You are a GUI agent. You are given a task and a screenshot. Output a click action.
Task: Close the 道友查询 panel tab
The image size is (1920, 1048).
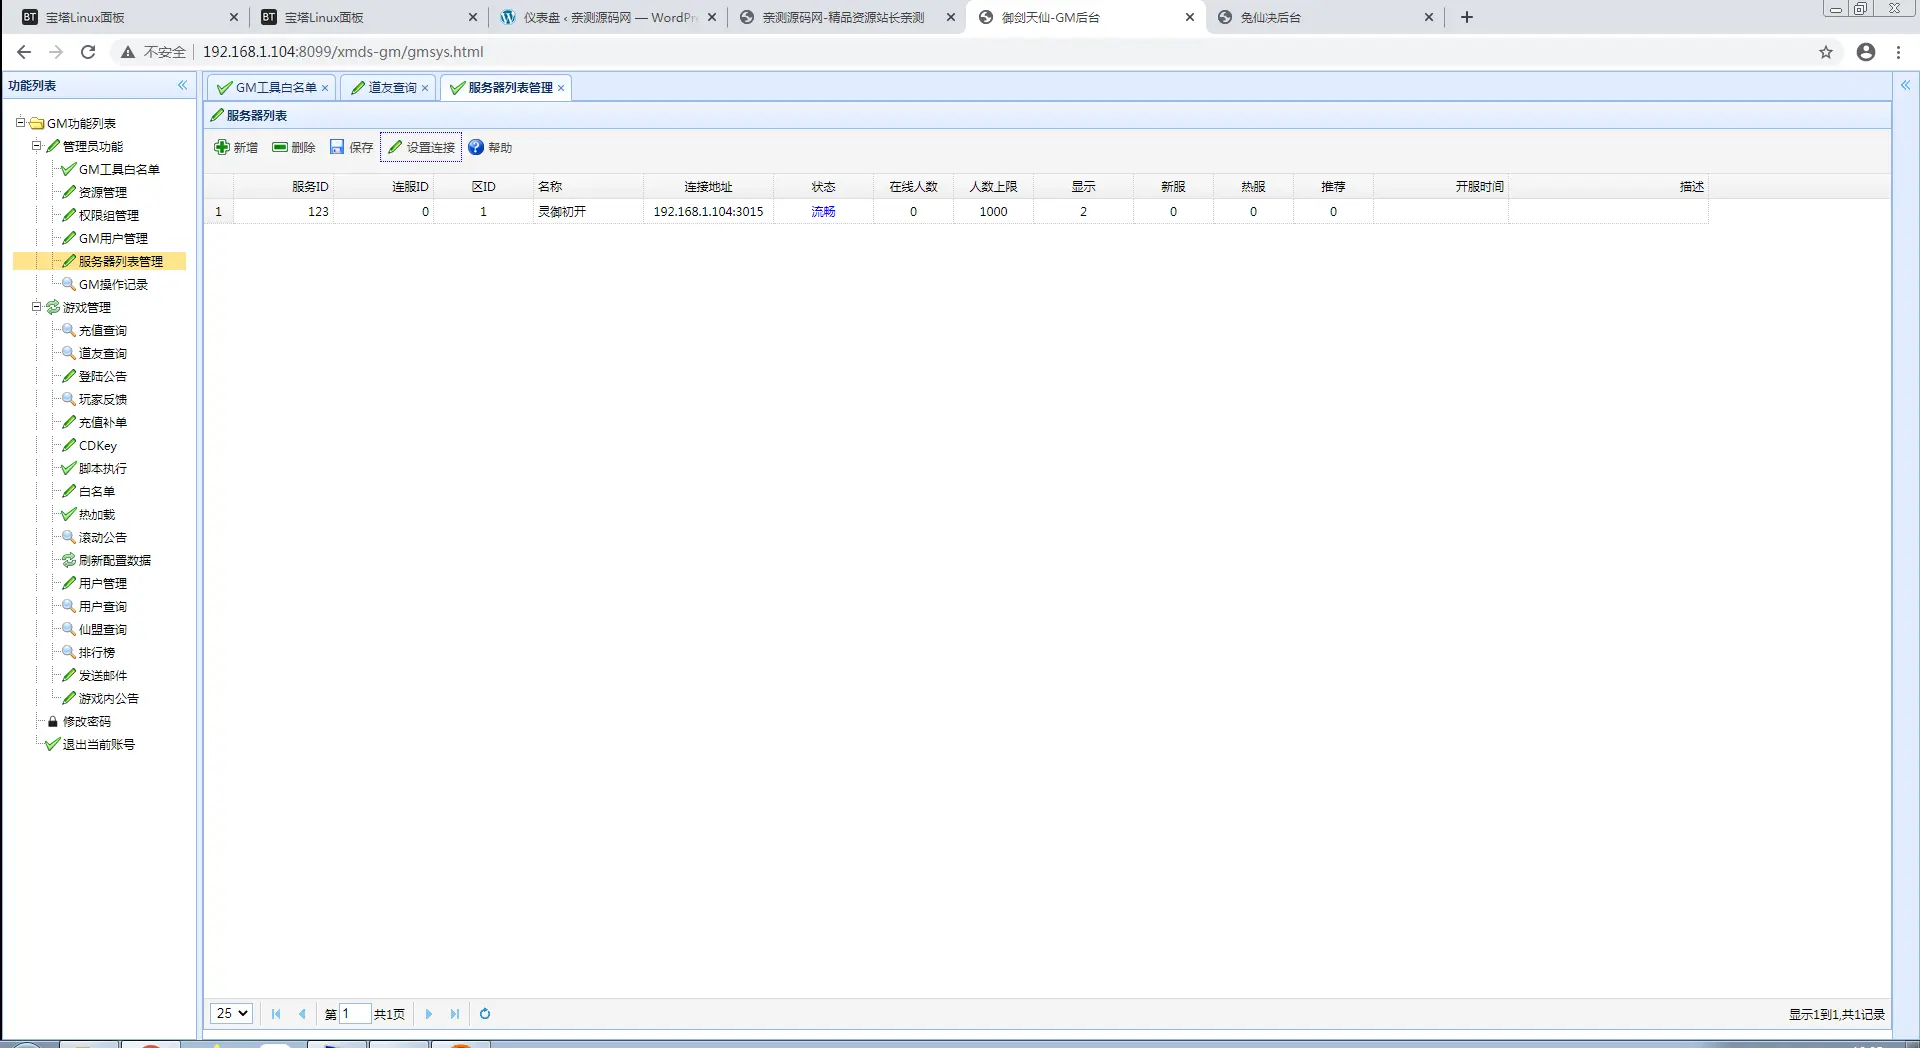coord(425,88)
